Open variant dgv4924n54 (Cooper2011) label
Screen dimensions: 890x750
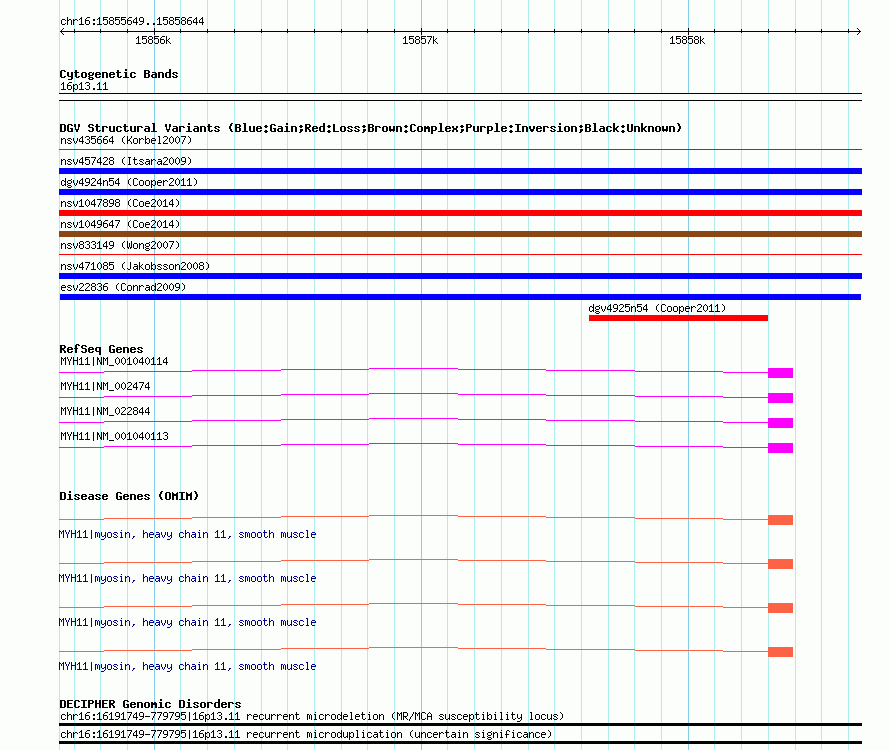click(129, 182)
